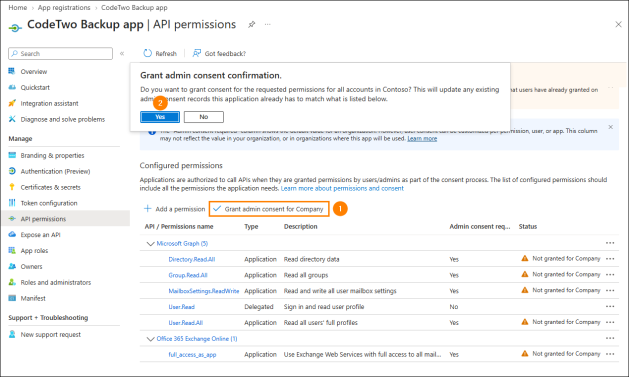Open more options for Office 365 Exchange group
Viewport: 629px width, 377px height.
(x=610, y=338)
